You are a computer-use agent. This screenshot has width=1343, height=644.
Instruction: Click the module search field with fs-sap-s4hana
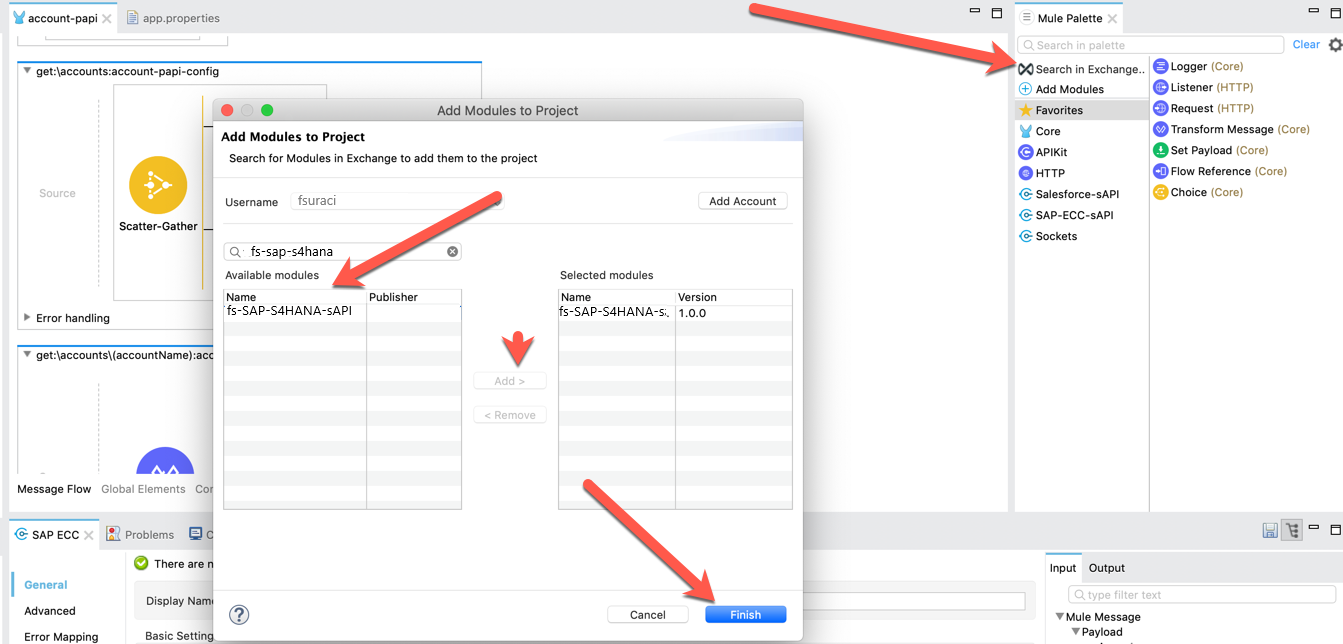point(343,252)
